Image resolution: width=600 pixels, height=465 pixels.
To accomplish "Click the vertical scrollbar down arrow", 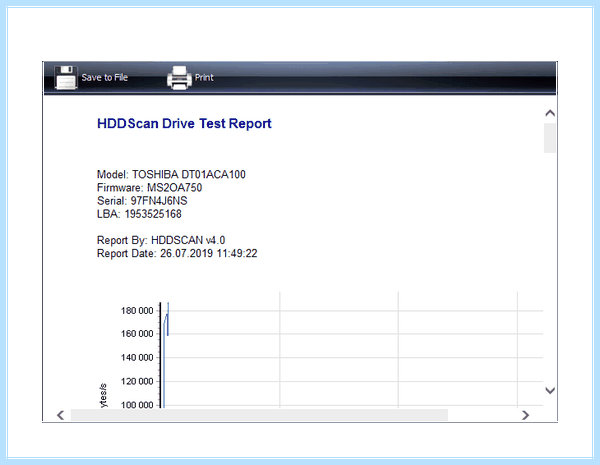I will pyautogui.click(x=550, y=390).
